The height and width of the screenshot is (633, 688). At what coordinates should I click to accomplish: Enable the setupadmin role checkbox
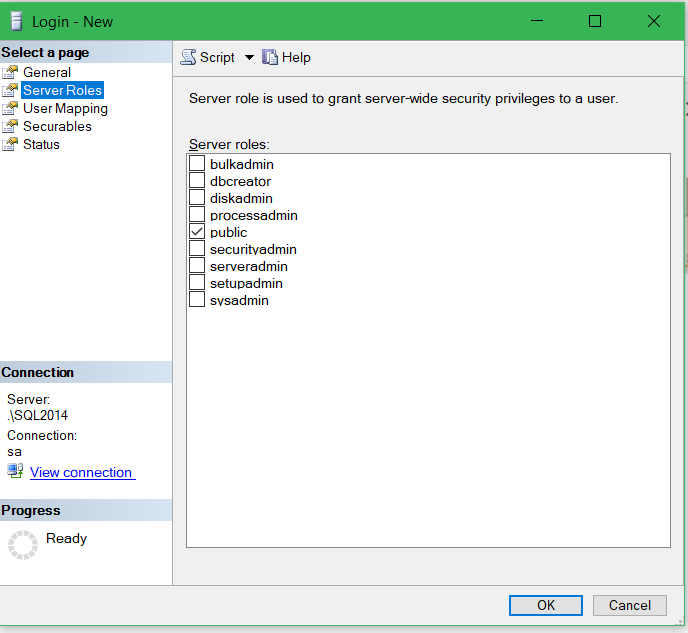(197, 283)
